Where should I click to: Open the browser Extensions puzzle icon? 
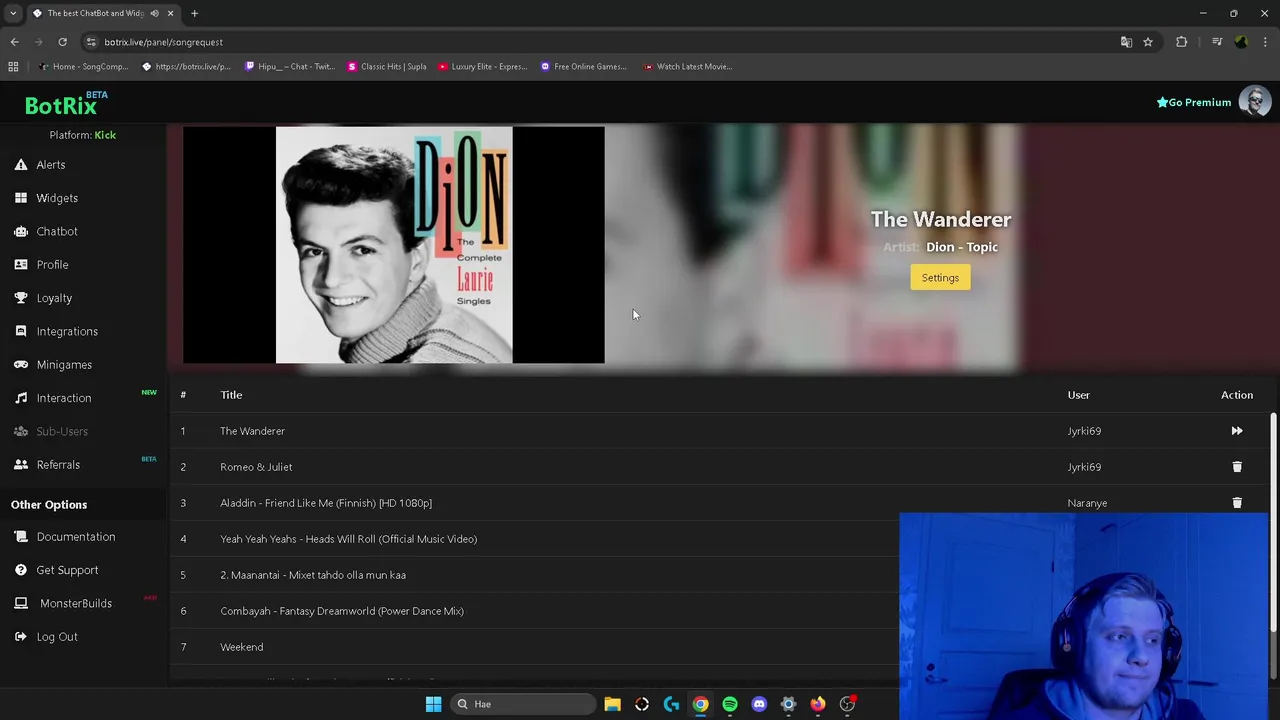point(1181,42)
